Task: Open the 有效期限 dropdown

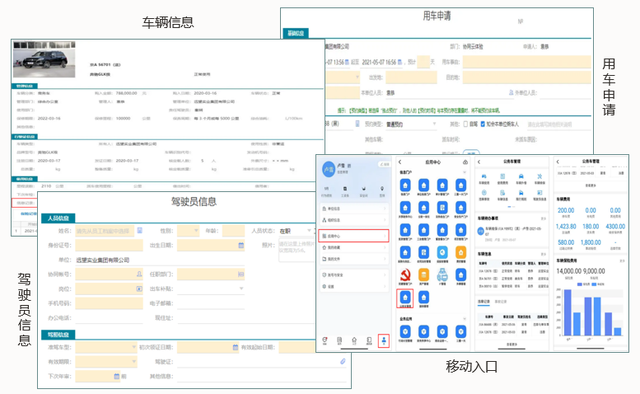Action: [x=106, y=362]
